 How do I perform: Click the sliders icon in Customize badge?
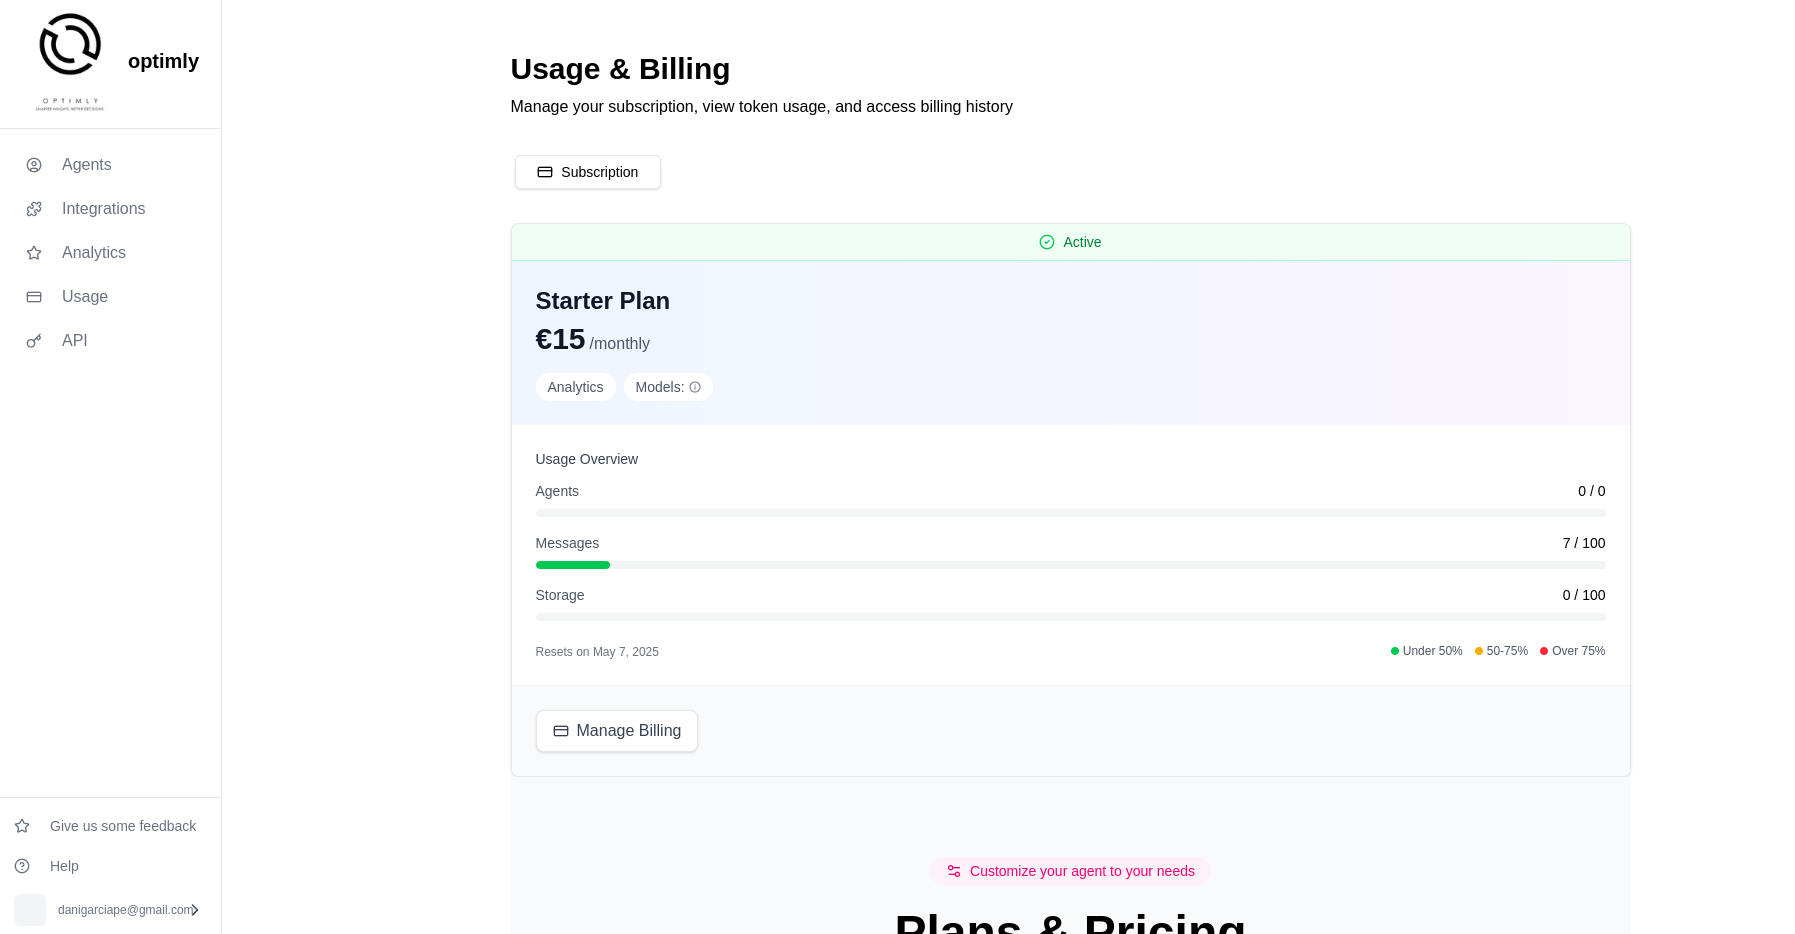[x=954, y=871]
